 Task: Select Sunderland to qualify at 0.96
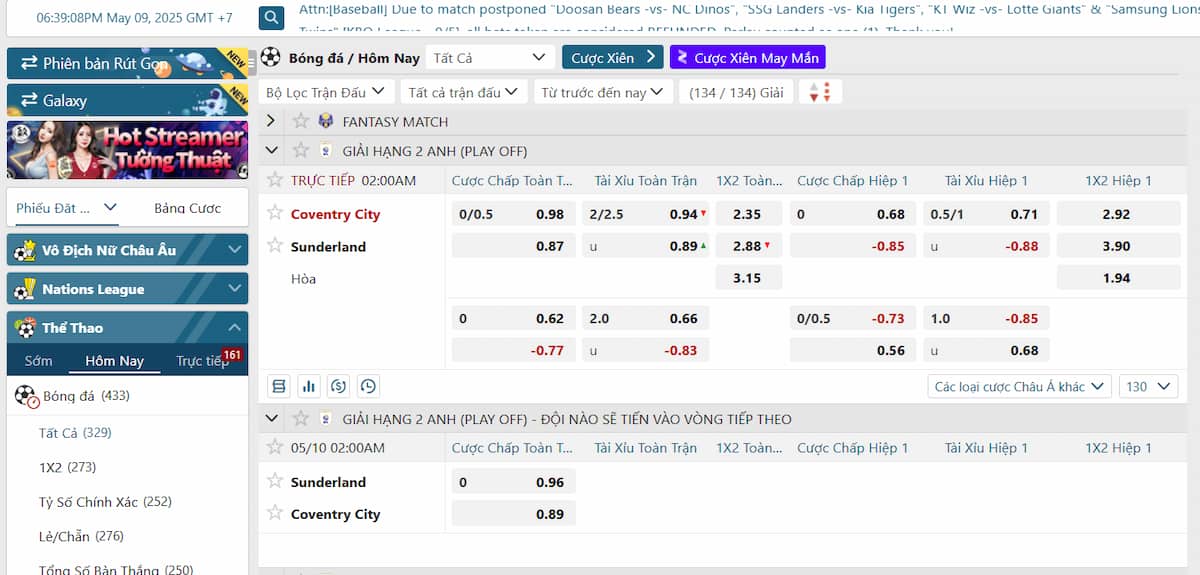point(514,482)
